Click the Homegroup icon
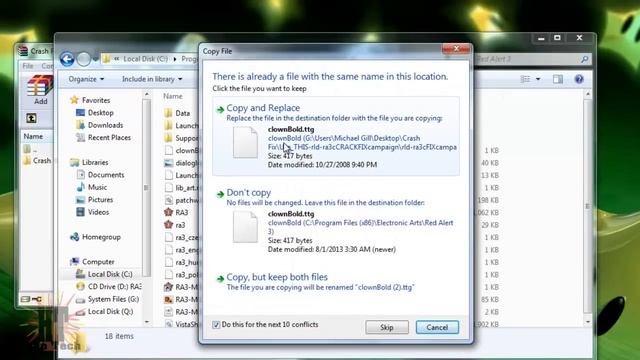Image resolution: width=640 pixels, height=360 pixels. point(75,237)
